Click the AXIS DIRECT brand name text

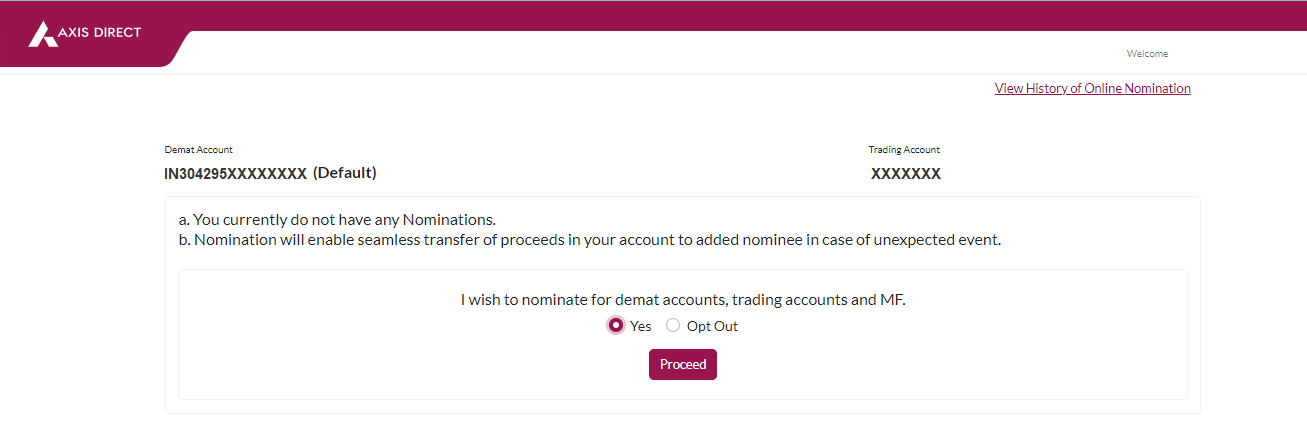pos(100,32)
